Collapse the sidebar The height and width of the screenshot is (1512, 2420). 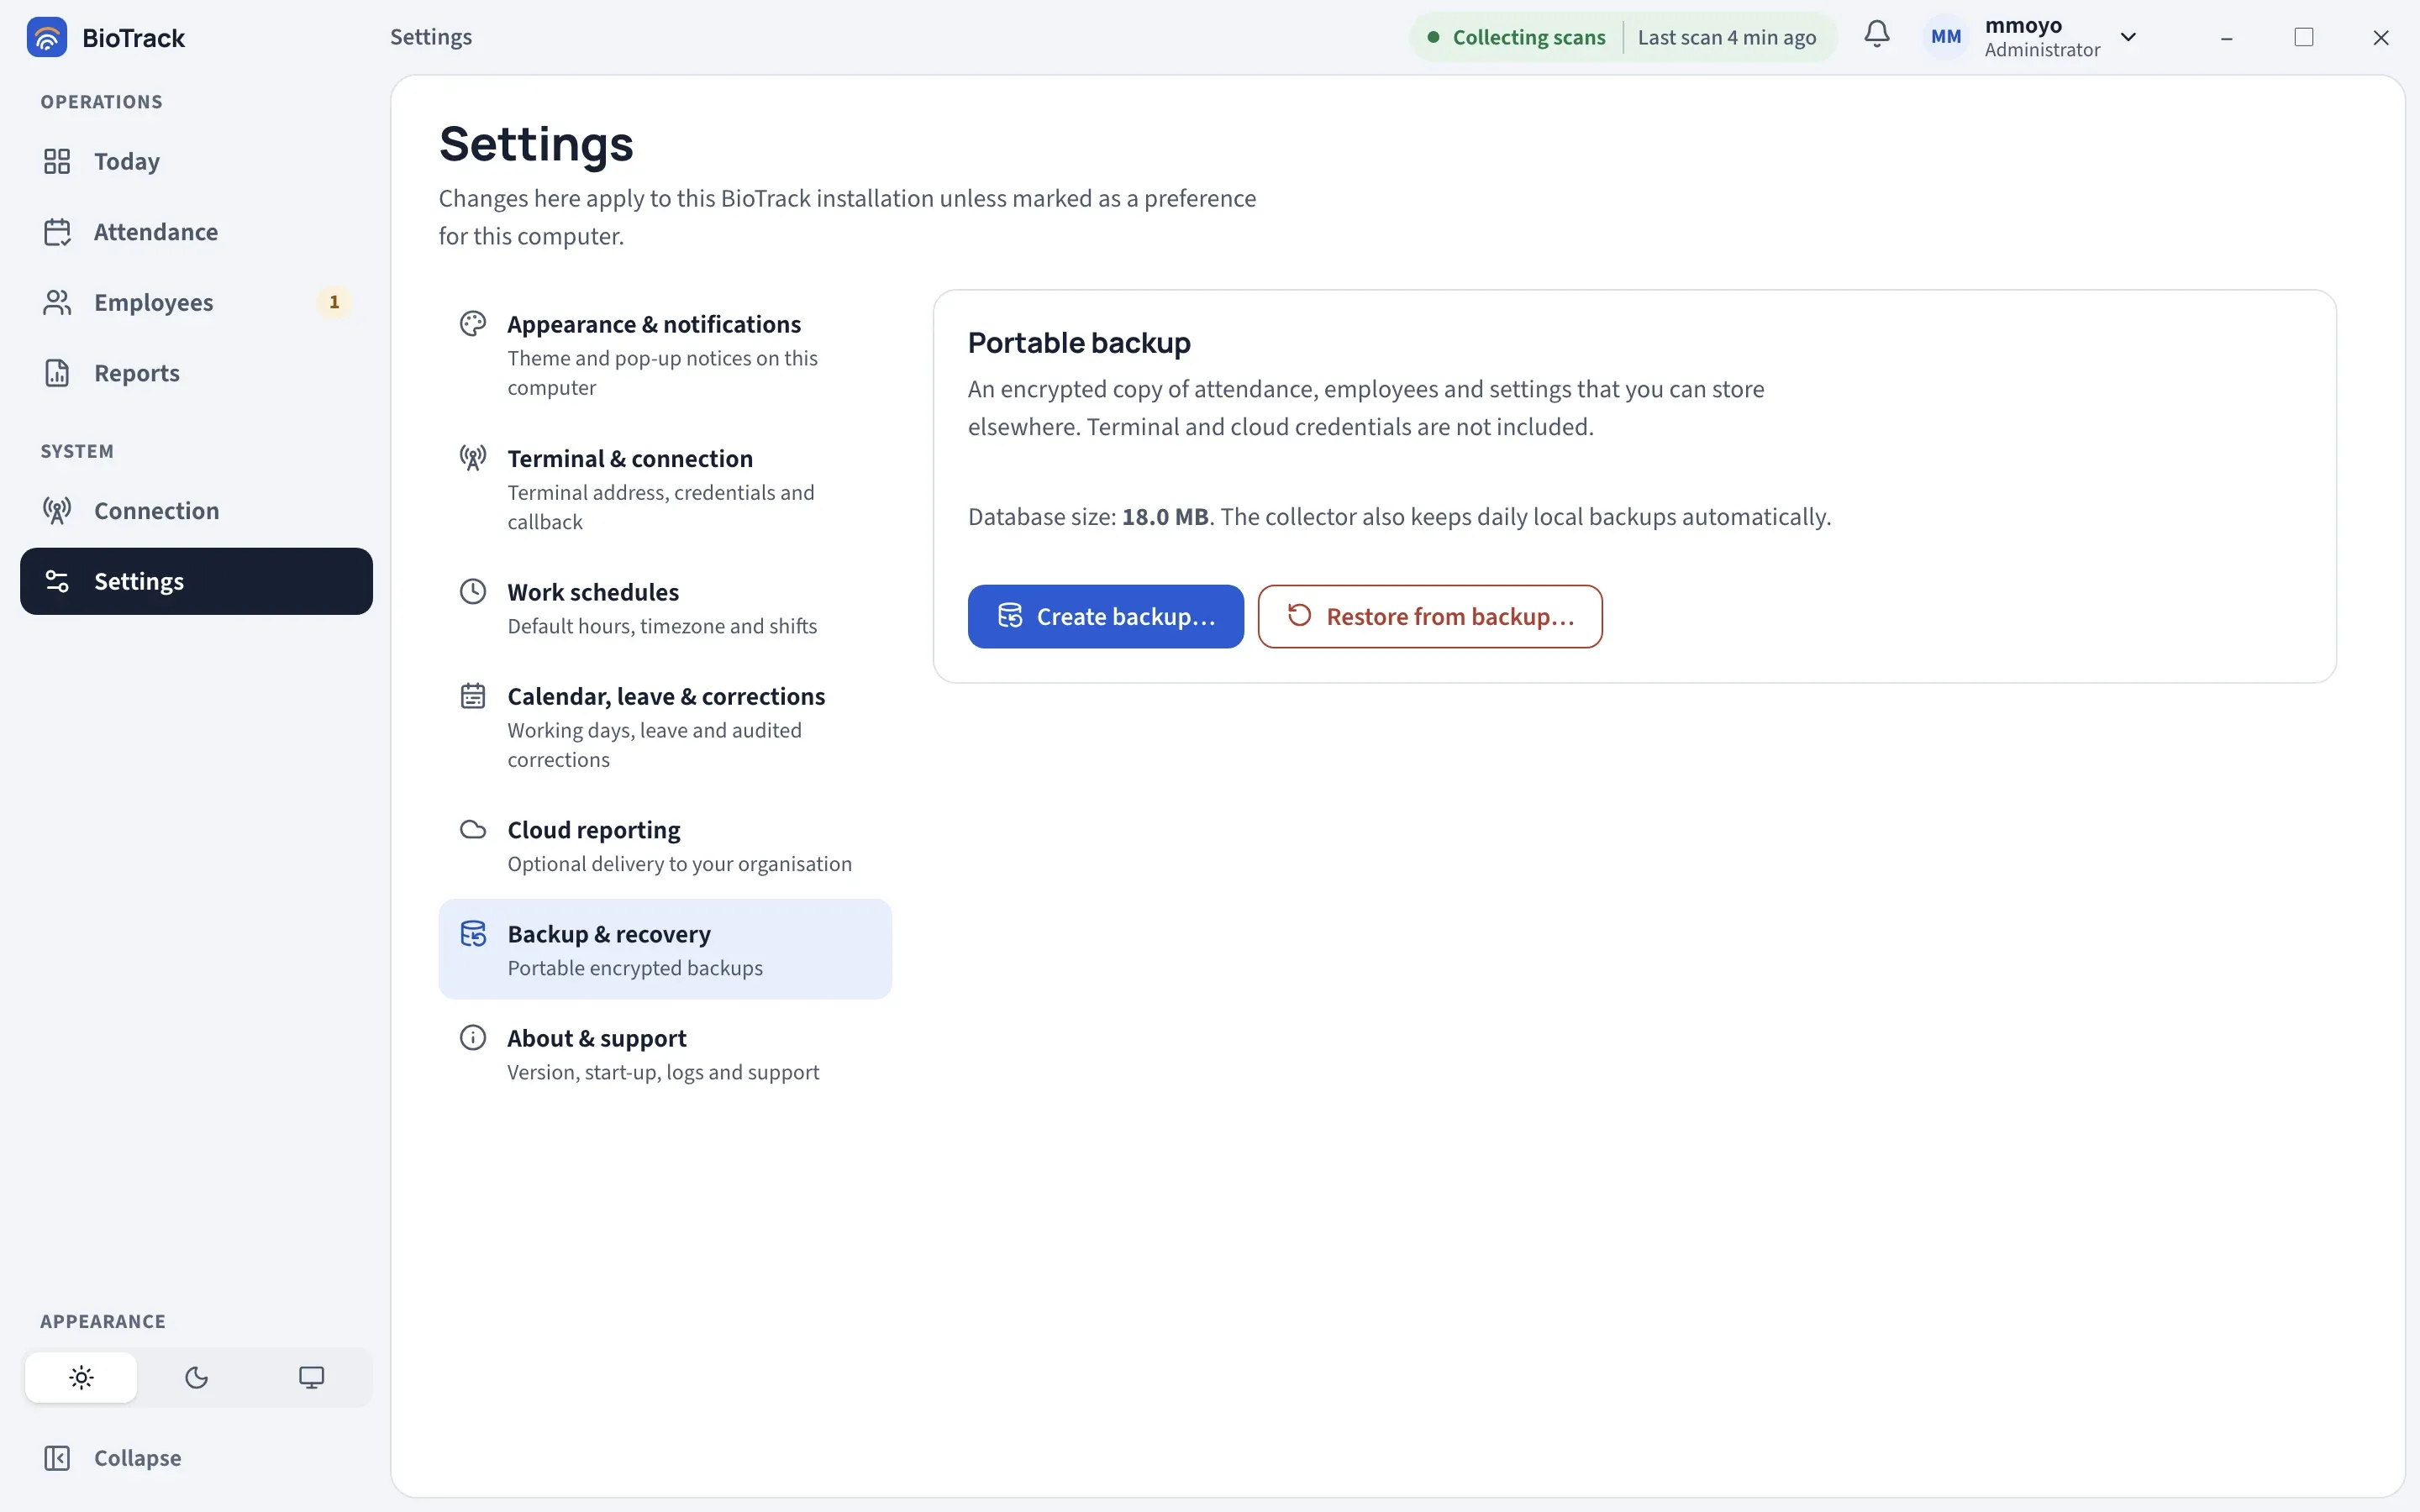coord(196,1457)
